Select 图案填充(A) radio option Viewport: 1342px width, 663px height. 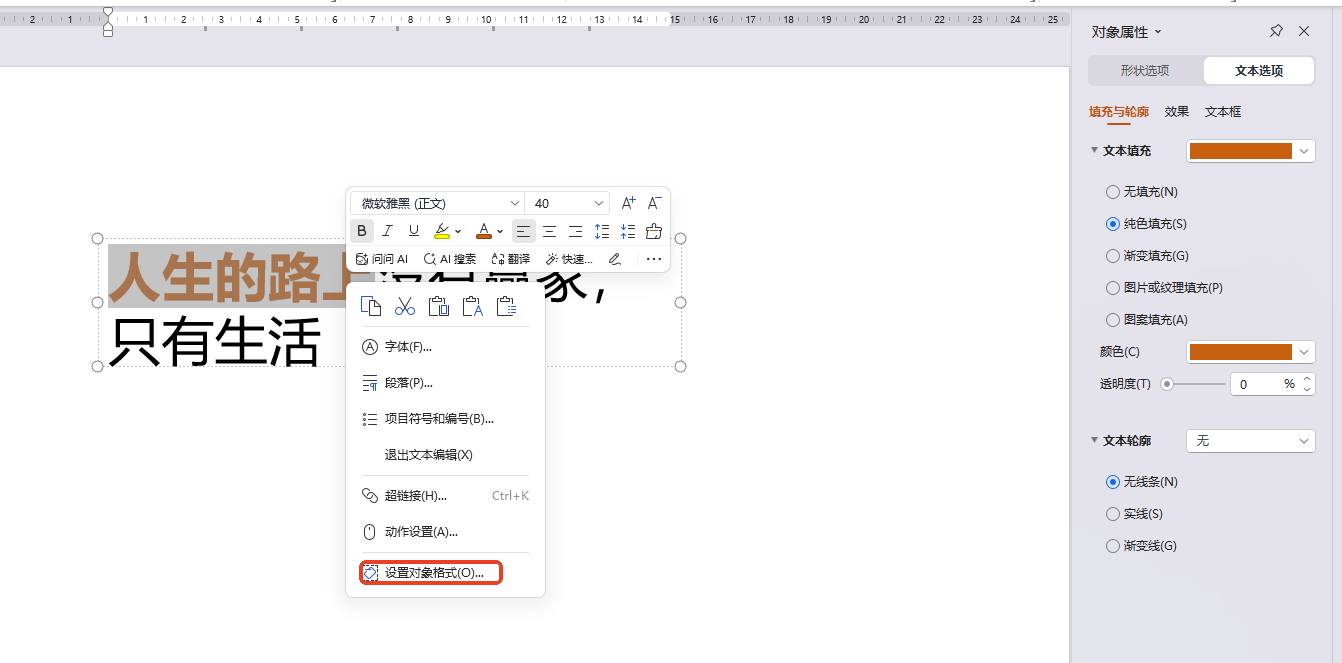click(1146, 320)
